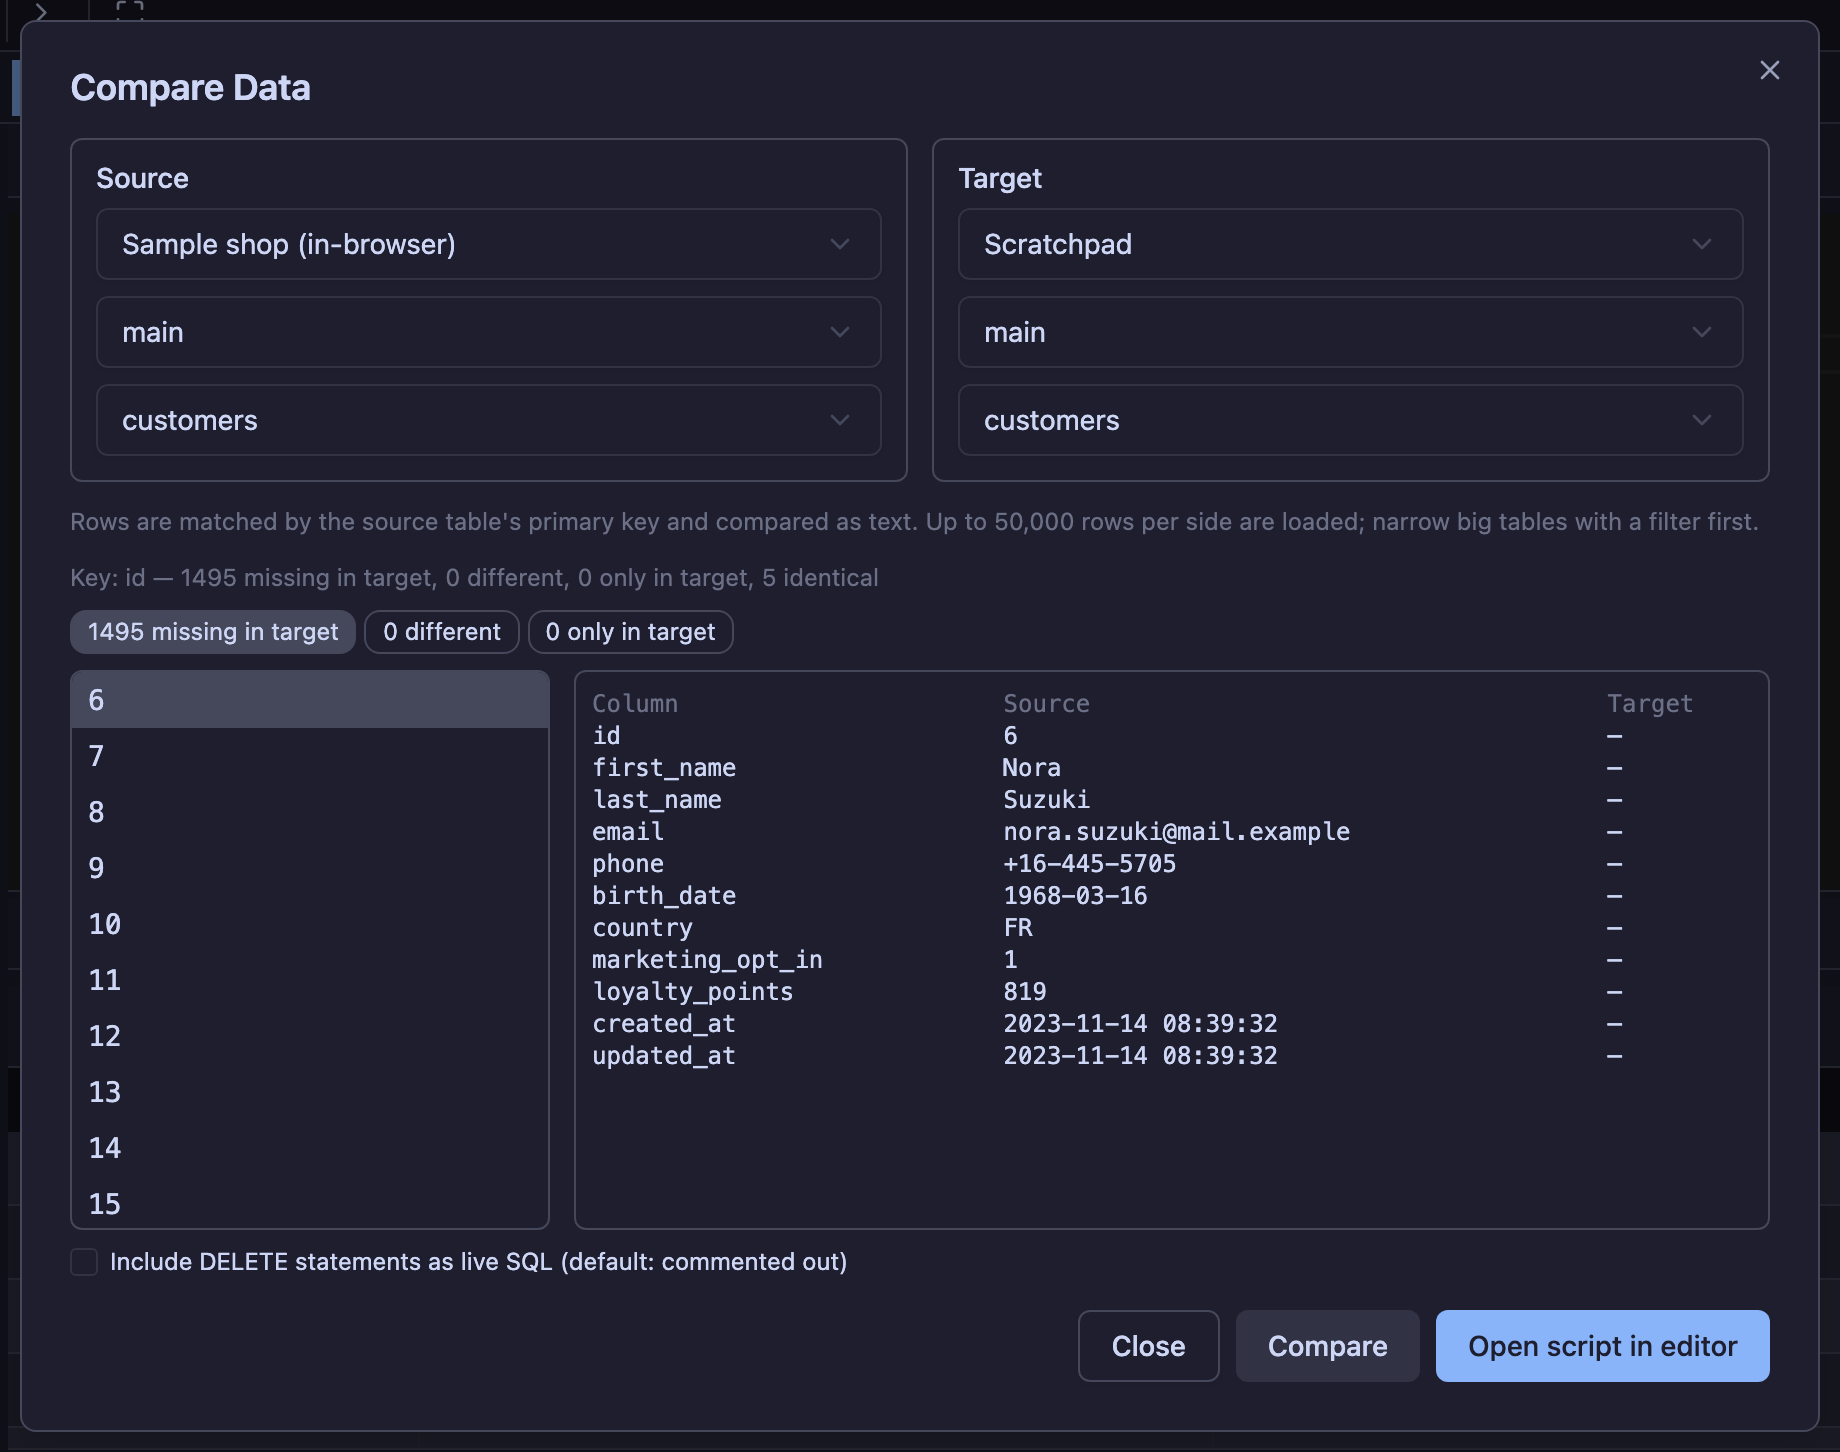Open the Target schema dropdown showing main

coord(1350,332)
